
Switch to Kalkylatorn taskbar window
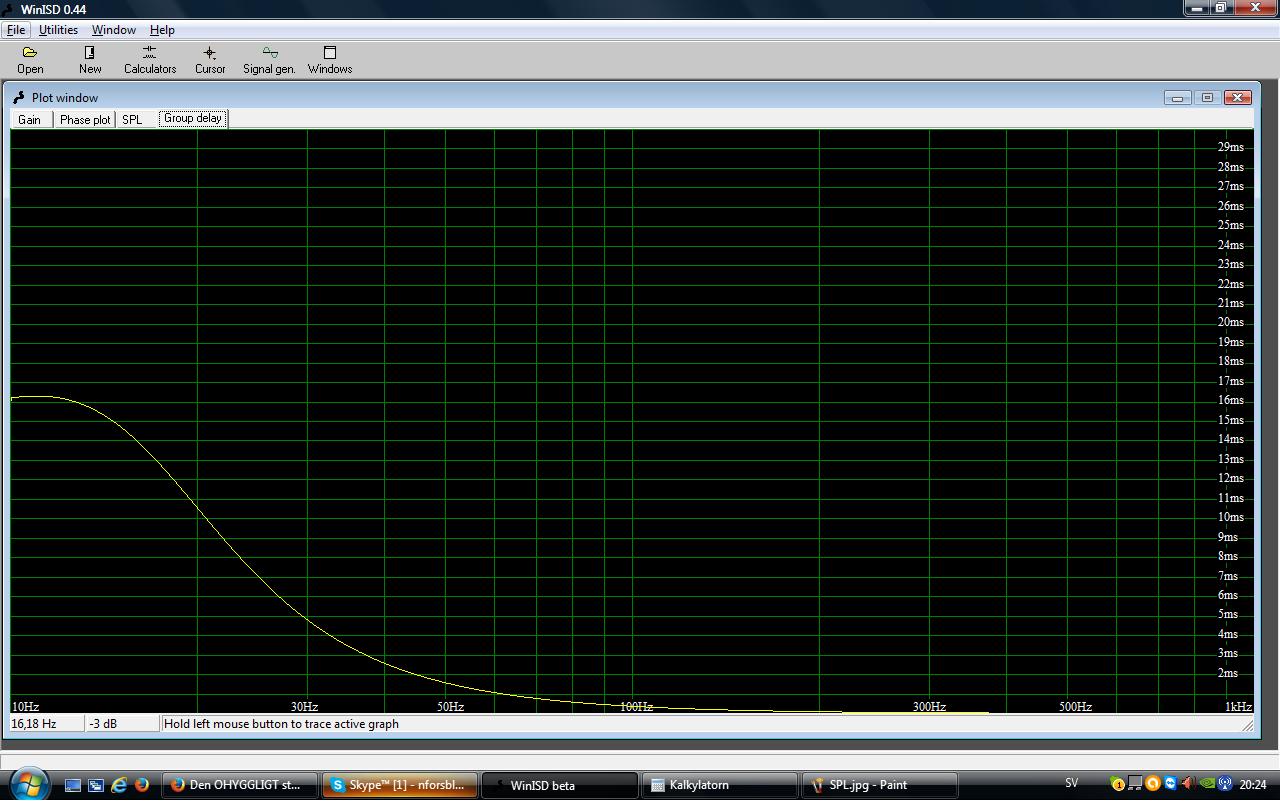(x=720, y=785)
